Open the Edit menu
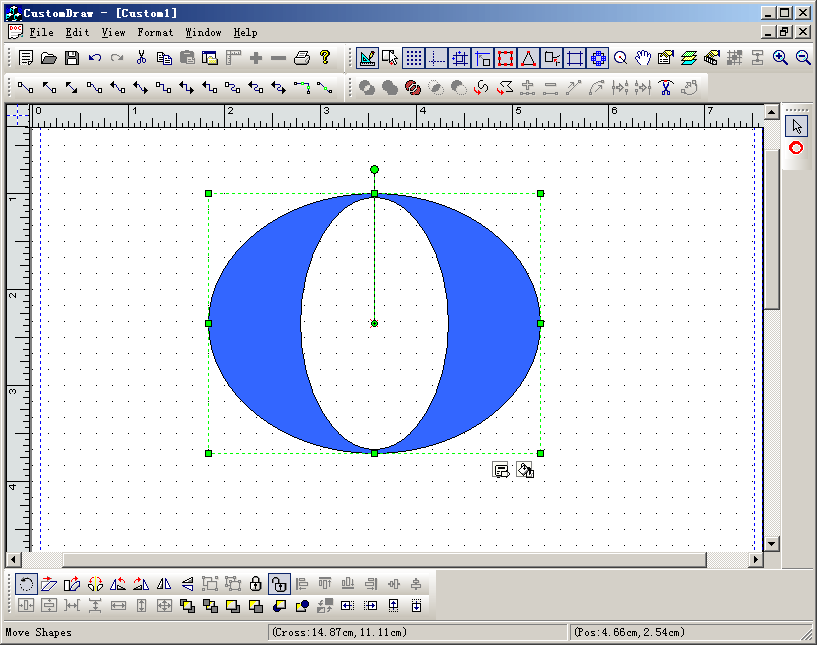This screenshot has height=645, width=817. coord(77,32)
